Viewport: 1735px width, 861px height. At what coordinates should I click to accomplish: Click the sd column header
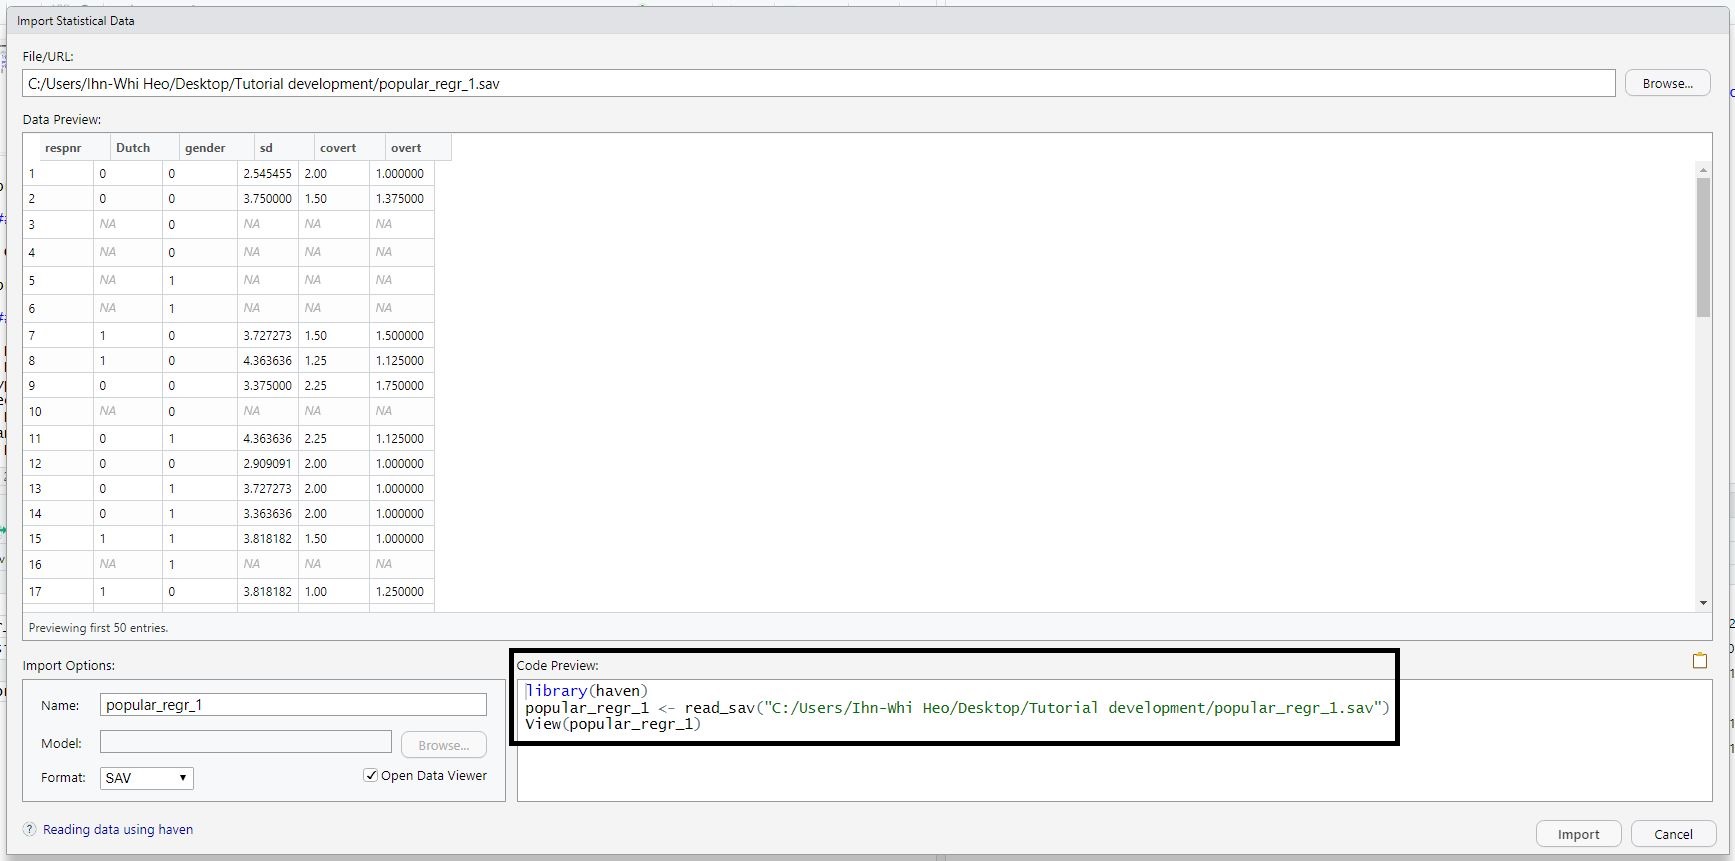point(266,148)
